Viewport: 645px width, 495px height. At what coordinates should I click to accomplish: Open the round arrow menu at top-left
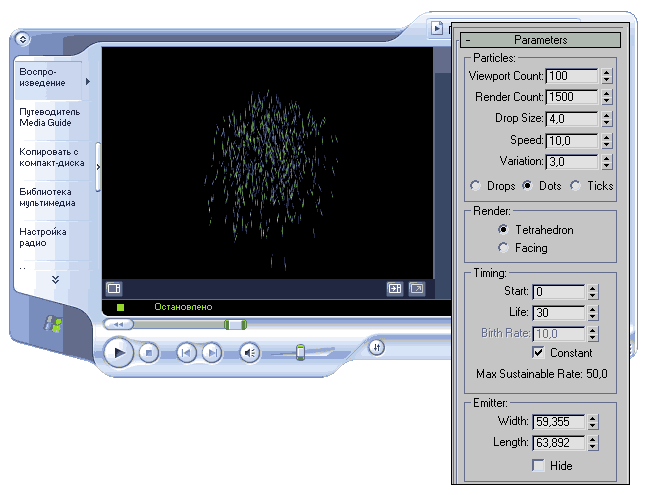coord(23,40)
